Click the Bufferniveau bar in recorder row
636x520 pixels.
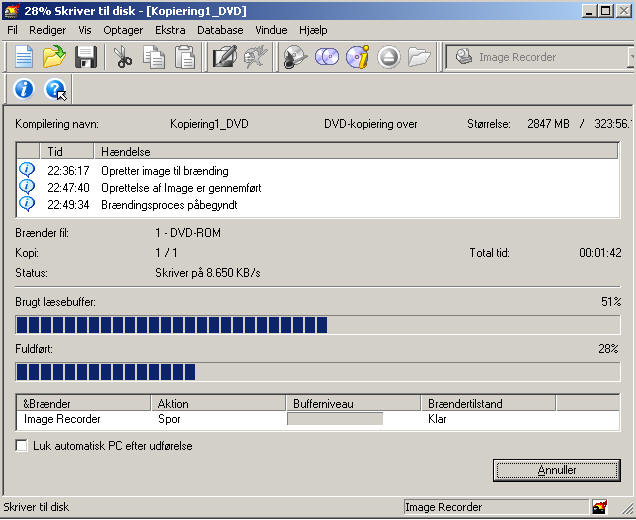pyautogui.click(x=335, y=419)
